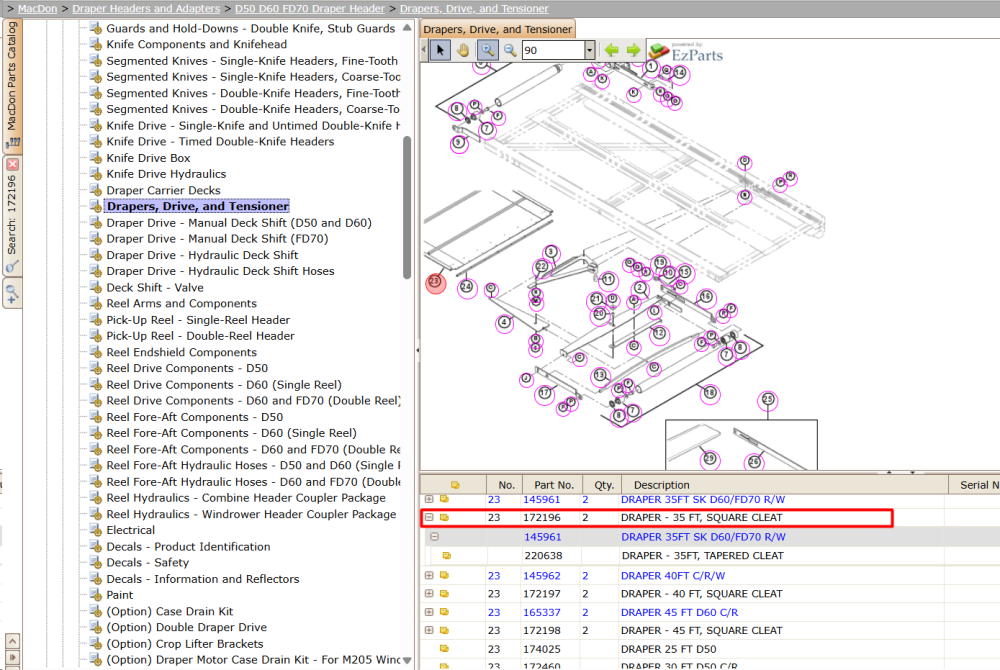Open part number link 165337

click(541, 613)
